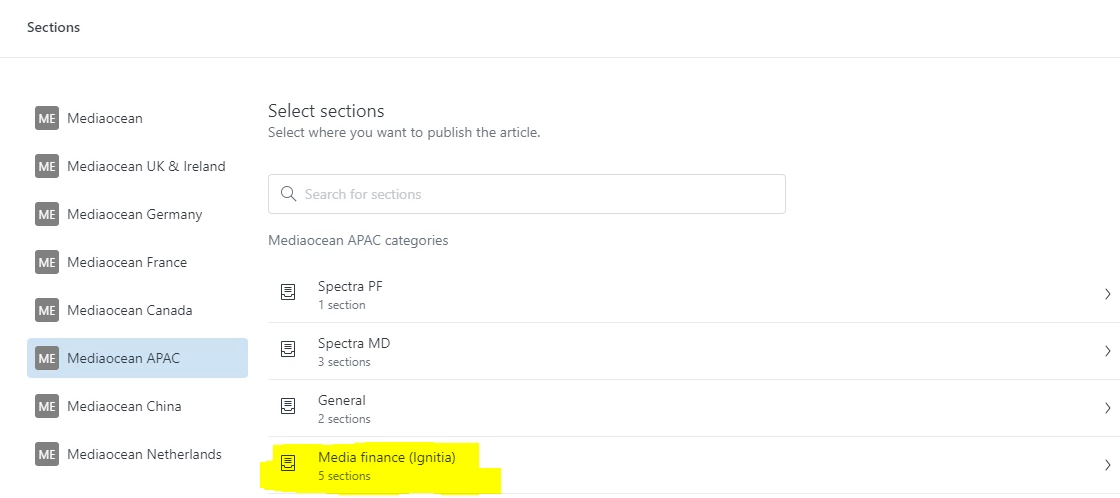Select the highlighted Mediaocean APAC brand
The image size is (1120, 498).
pyautogui.click(x=124, y=358)
